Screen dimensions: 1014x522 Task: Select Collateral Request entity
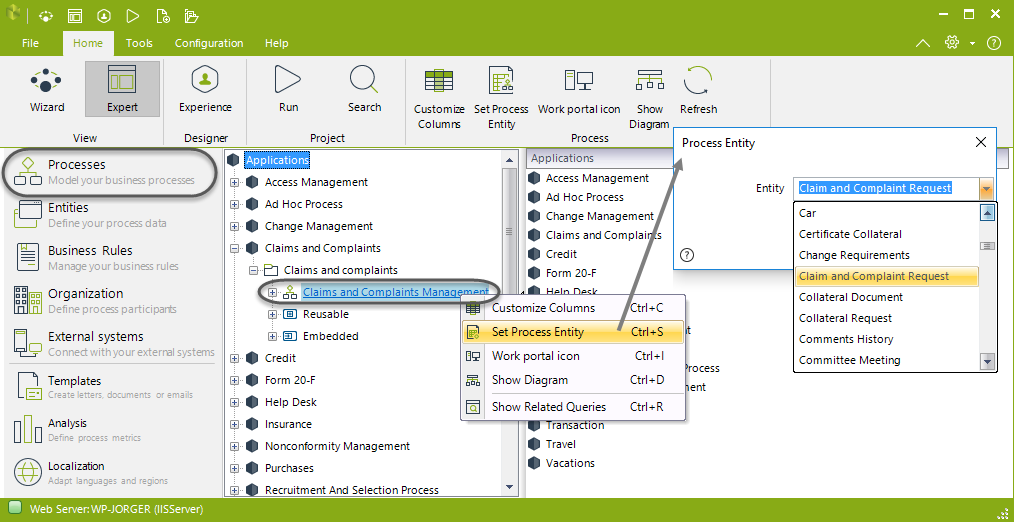point(886,318)
